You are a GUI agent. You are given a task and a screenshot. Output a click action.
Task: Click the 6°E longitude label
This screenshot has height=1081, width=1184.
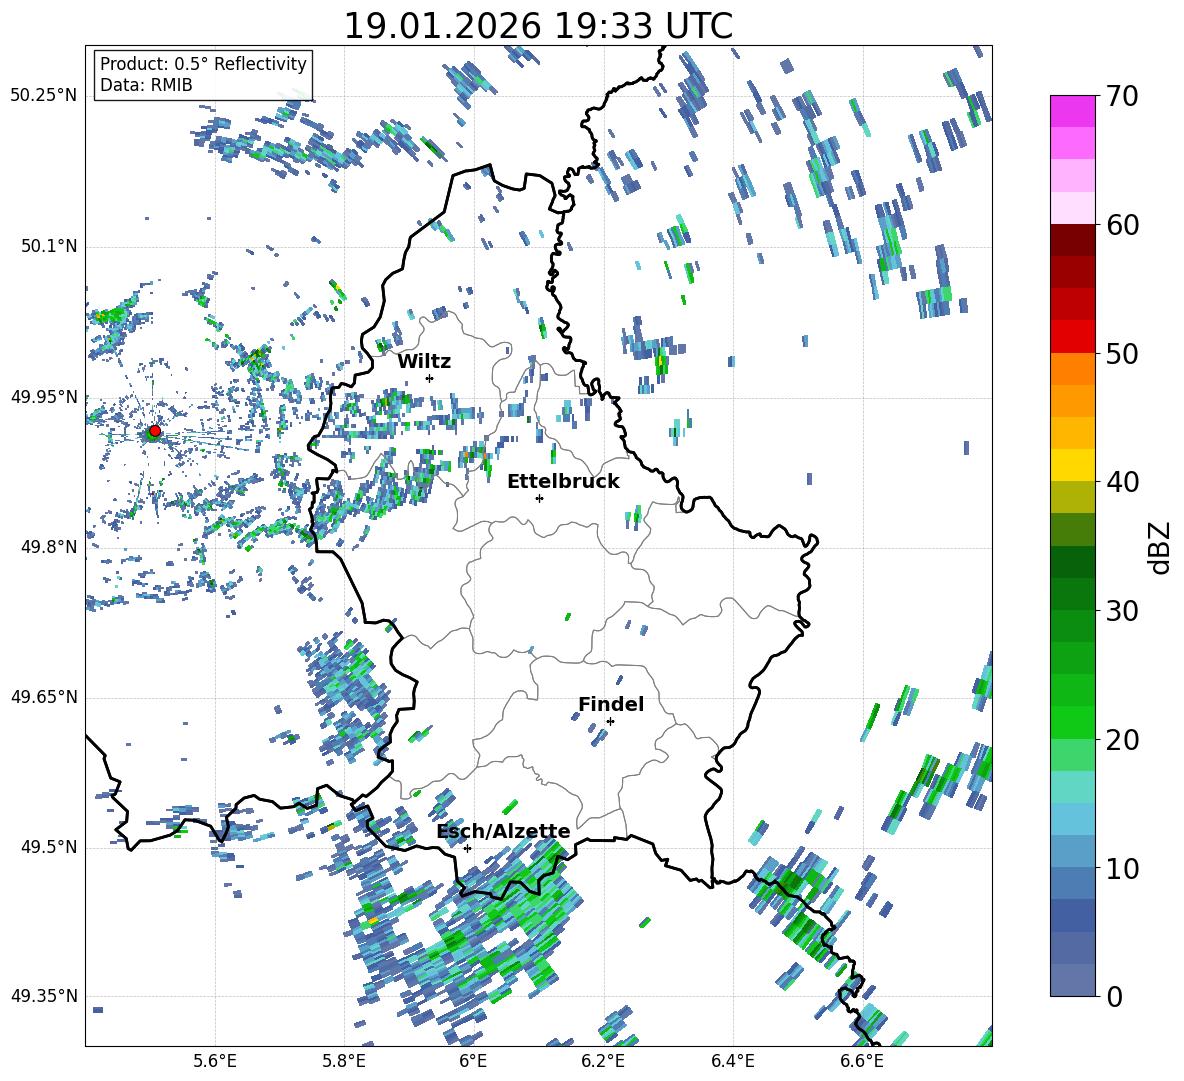point(473,1062)
